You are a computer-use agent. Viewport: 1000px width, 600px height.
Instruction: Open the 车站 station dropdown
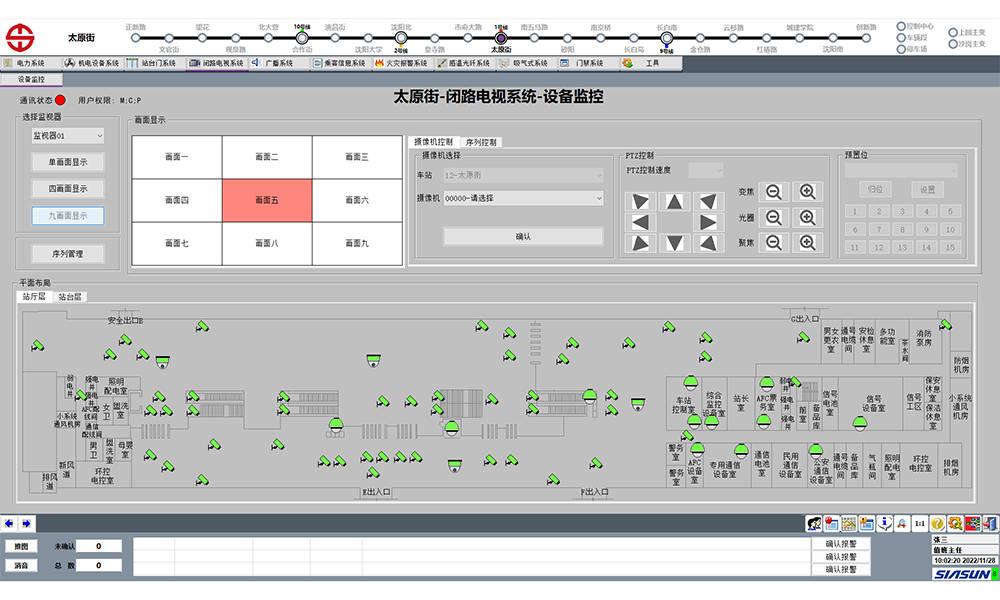pyautogui.click(x=509, y=175)
